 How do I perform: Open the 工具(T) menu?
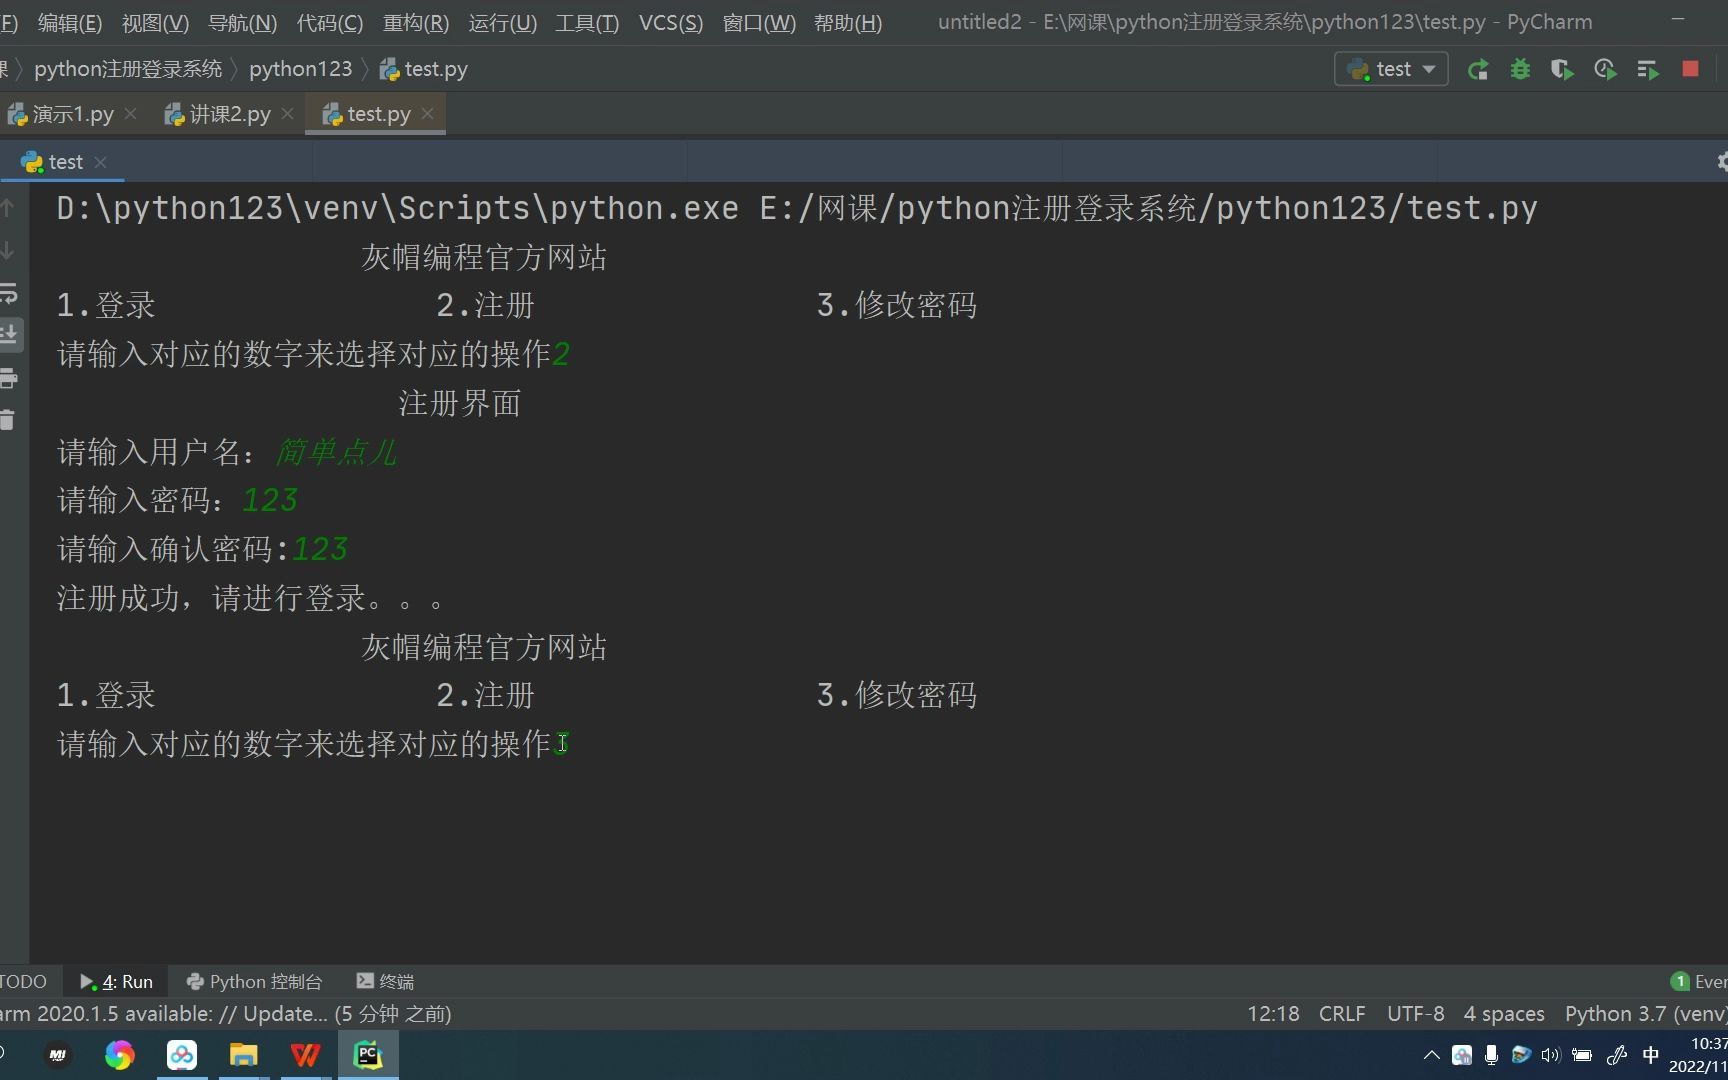[587, 22]
